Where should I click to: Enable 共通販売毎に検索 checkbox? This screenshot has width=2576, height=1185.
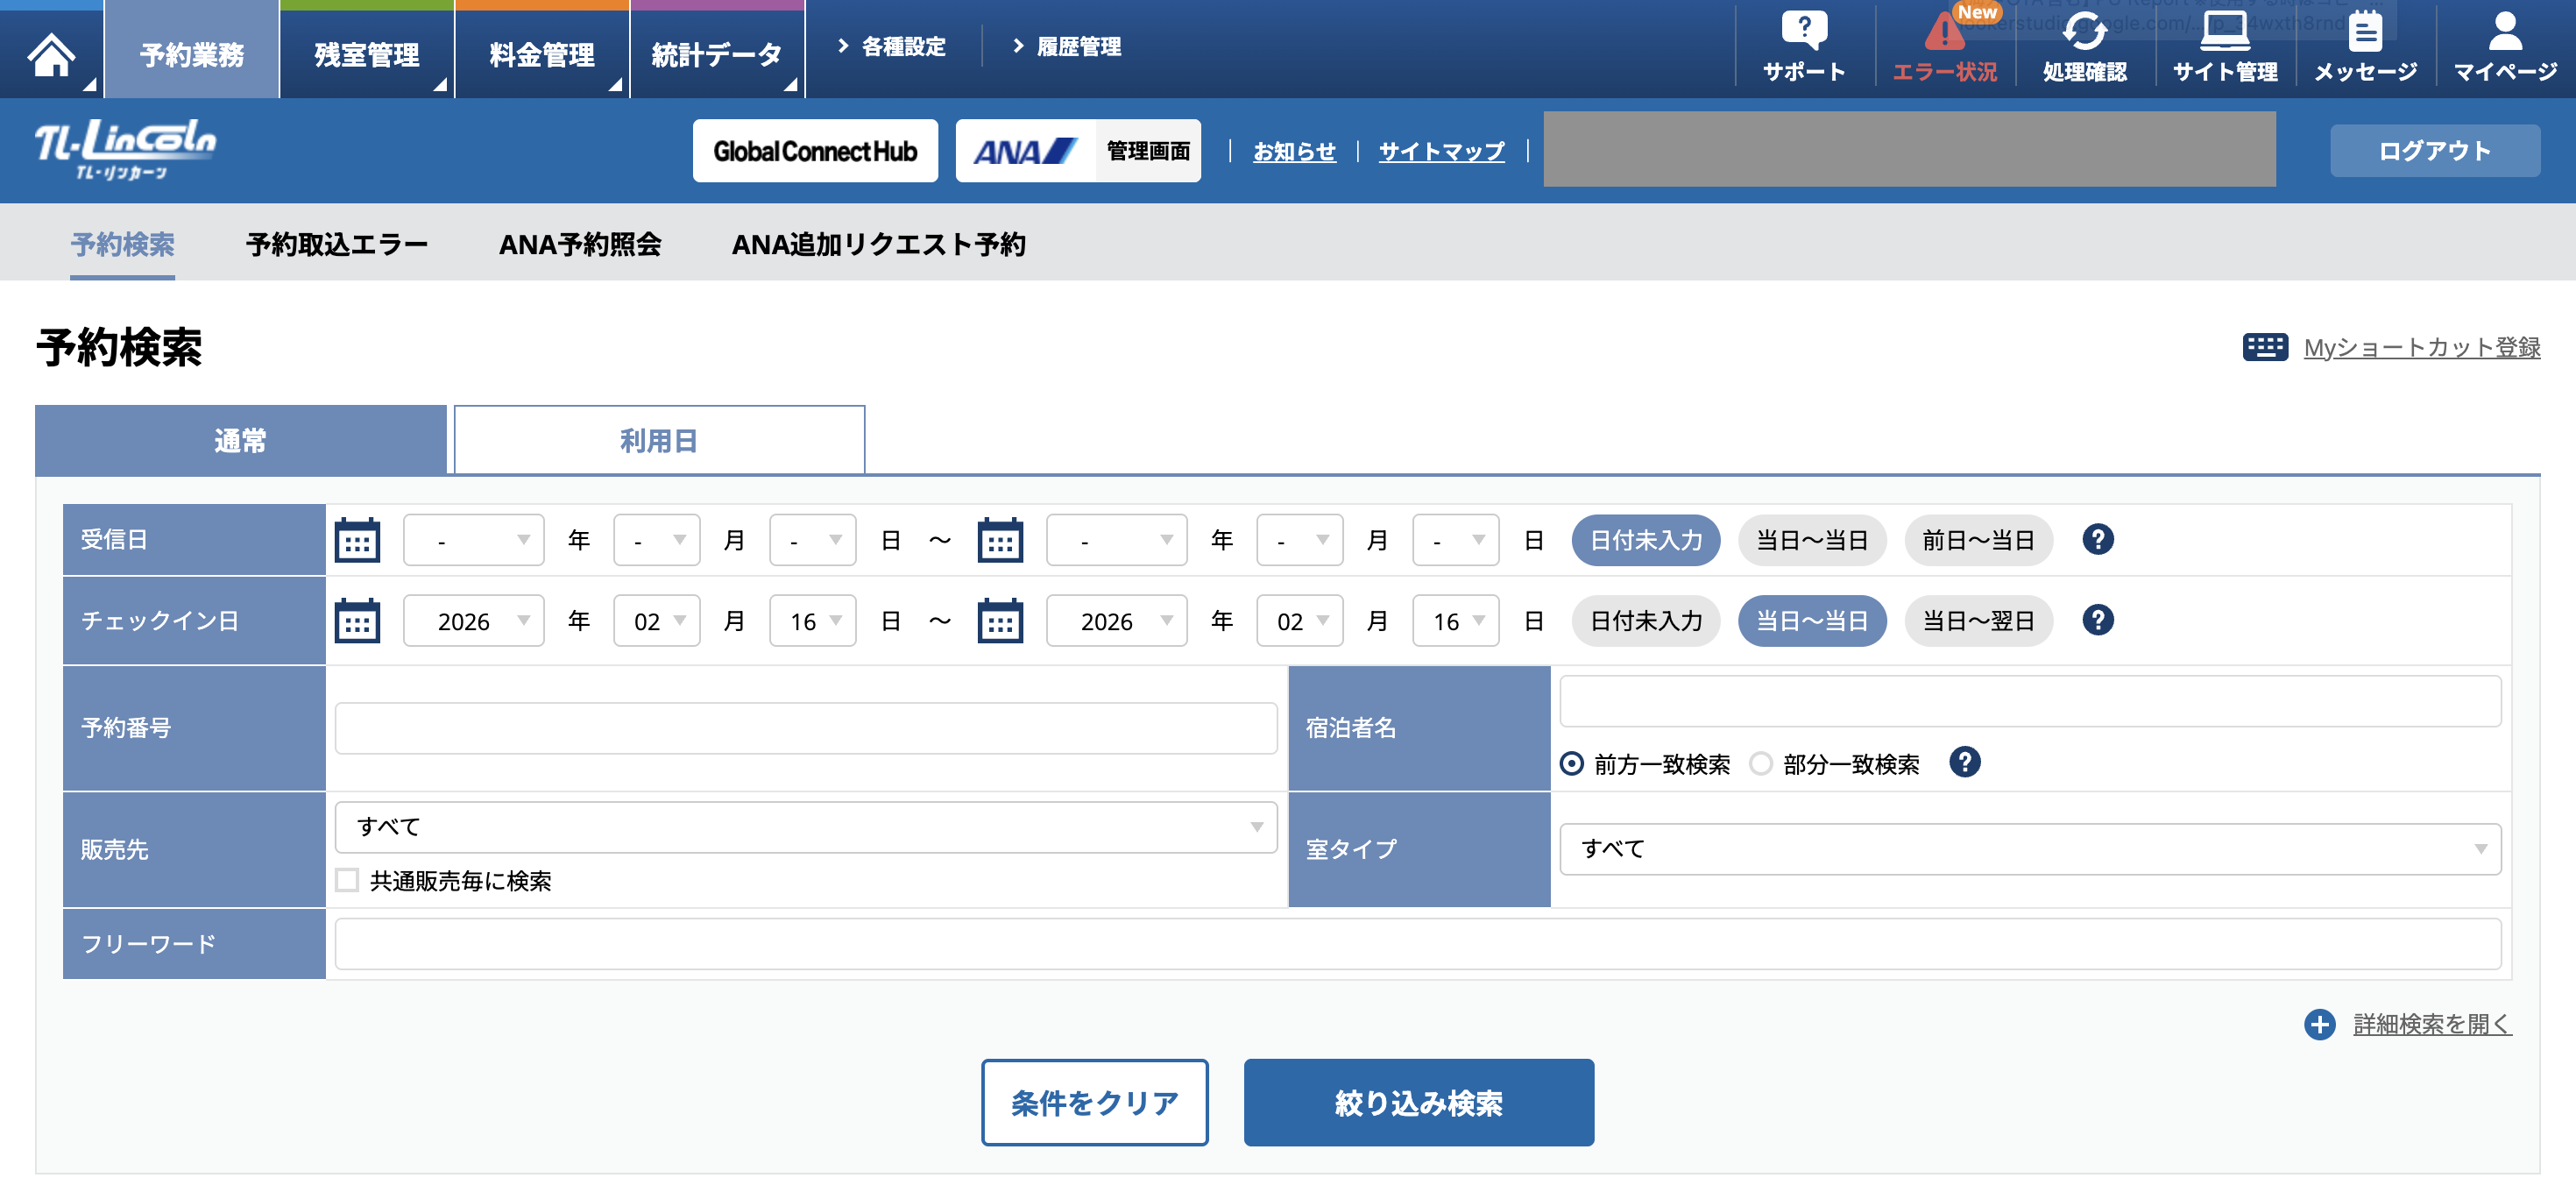(347, 880)
